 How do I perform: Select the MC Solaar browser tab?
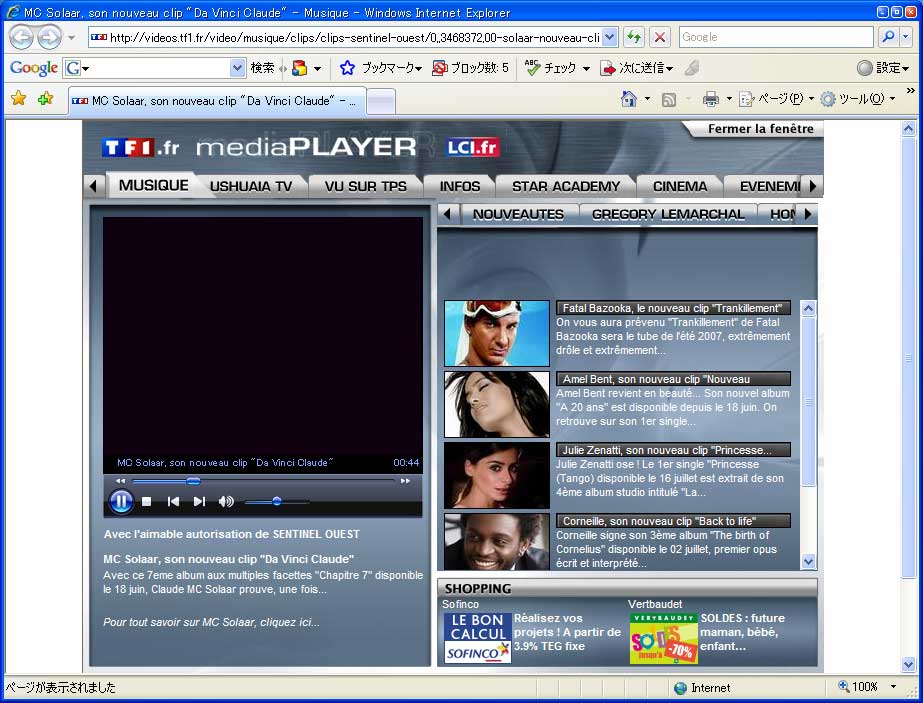[217, 101]
